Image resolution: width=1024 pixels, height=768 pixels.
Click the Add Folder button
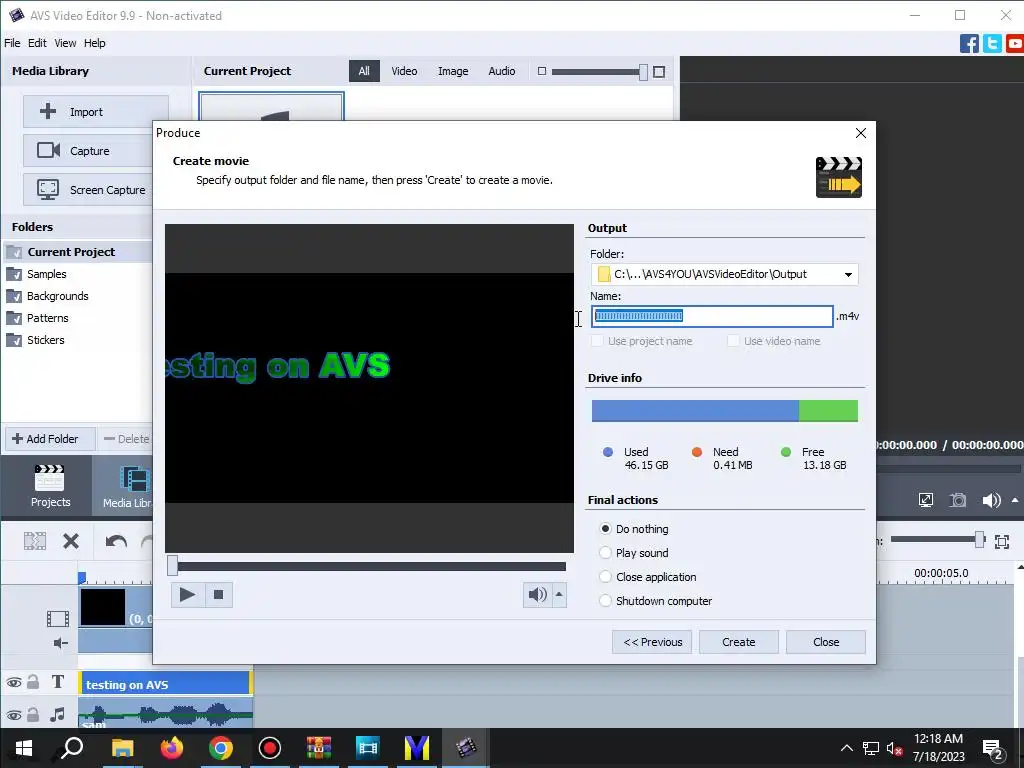click(50, 439)
